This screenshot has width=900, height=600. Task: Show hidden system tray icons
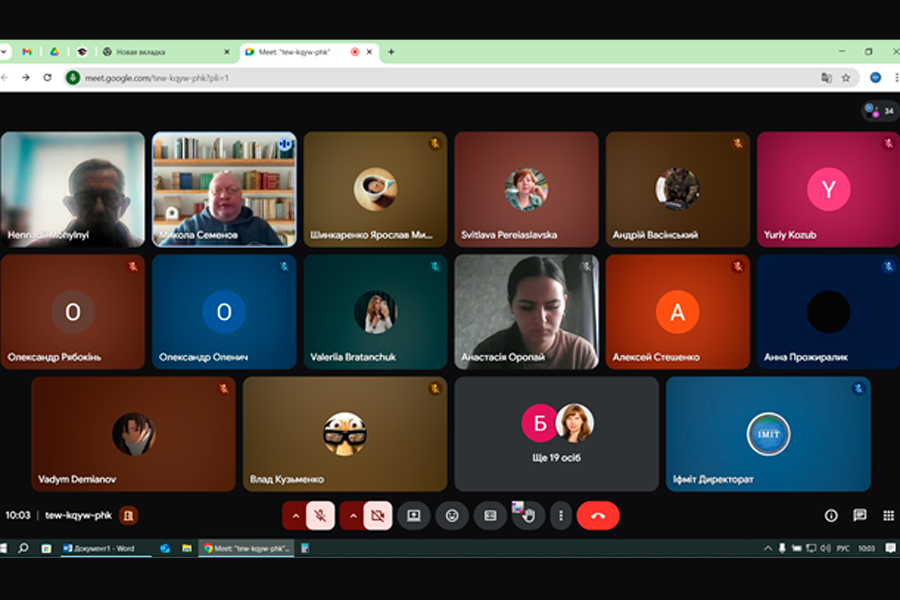pos(767,548)
